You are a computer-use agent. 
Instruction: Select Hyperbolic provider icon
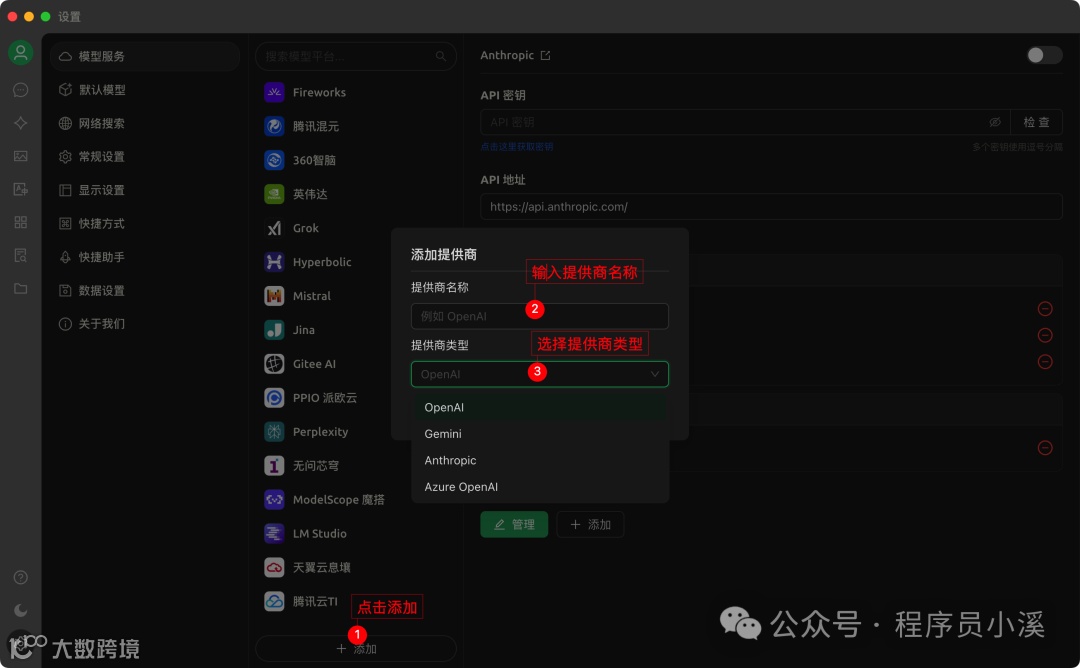tap(274, 262)
